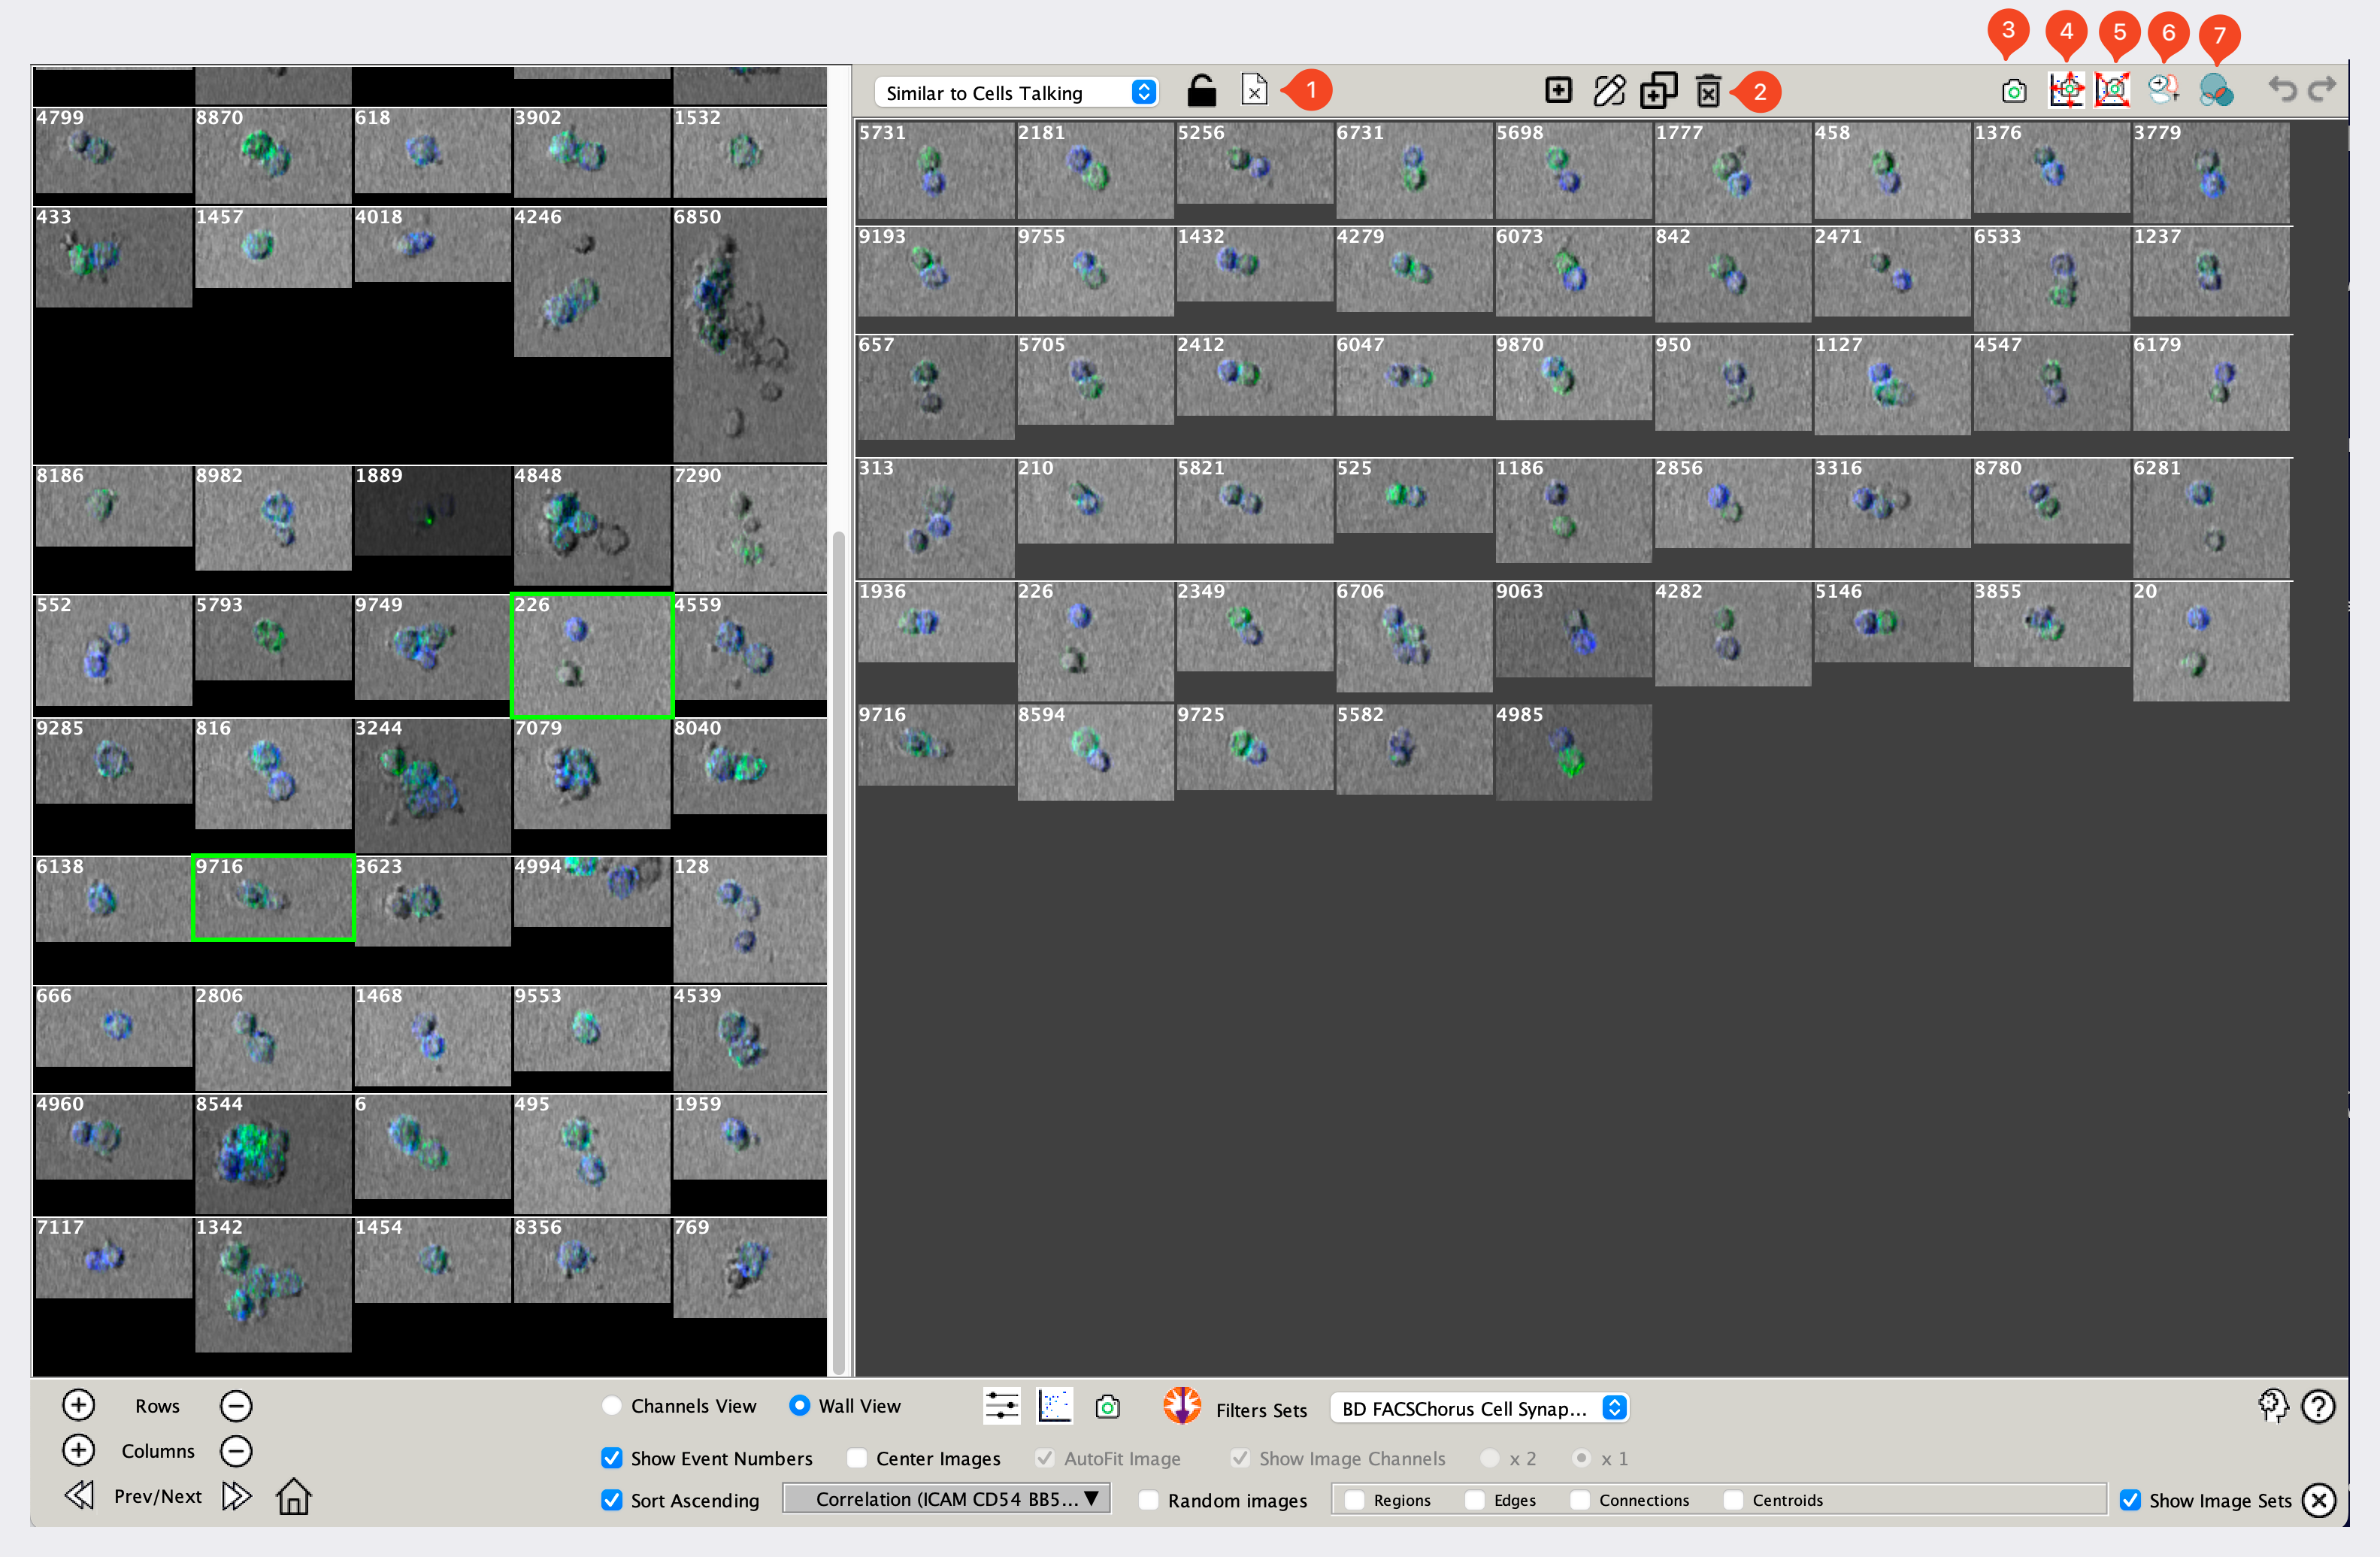Go to next page of images

237,1496
